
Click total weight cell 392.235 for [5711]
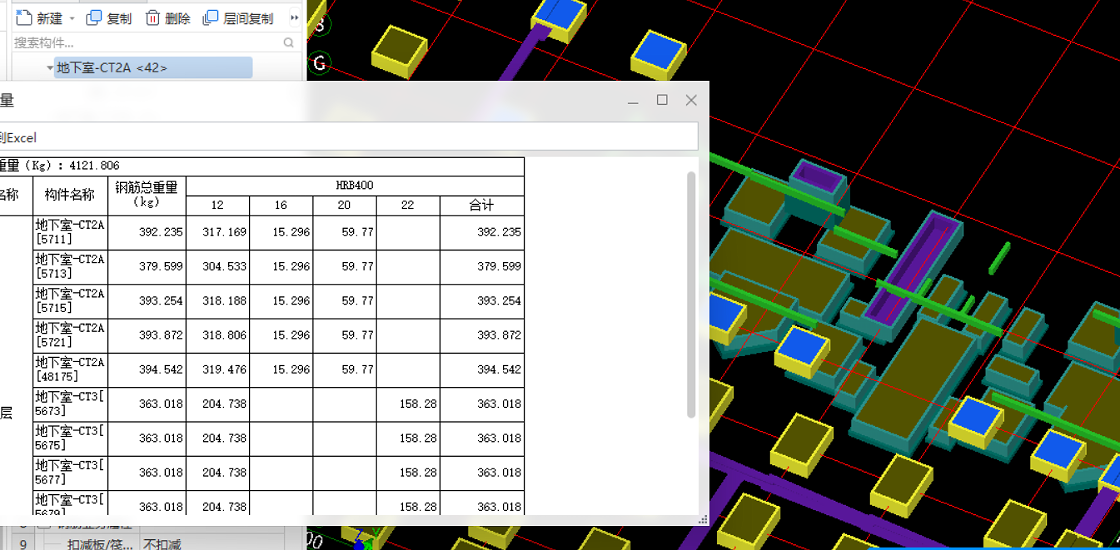coord(146,233)
